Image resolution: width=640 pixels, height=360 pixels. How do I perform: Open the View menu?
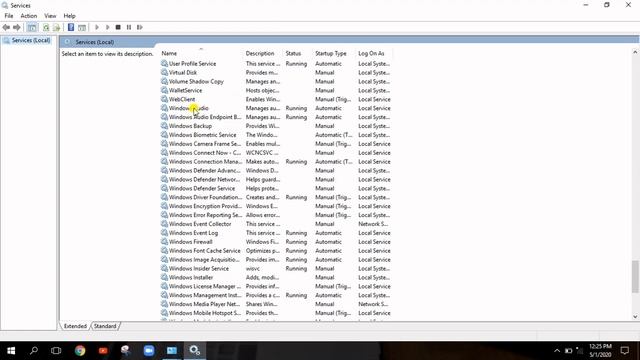tap(50, 16)
